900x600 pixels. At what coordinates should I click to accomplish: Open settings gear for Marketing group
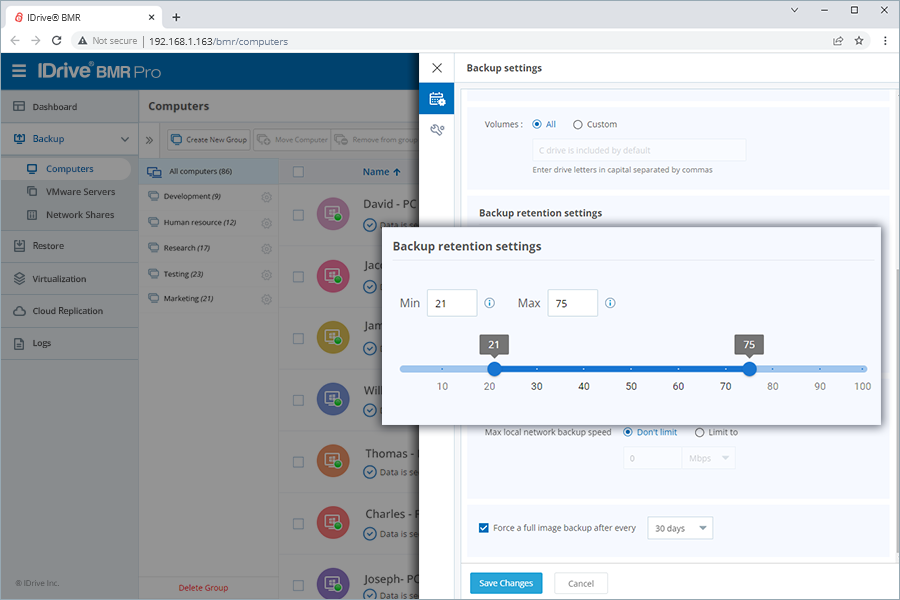pos(266,299)
